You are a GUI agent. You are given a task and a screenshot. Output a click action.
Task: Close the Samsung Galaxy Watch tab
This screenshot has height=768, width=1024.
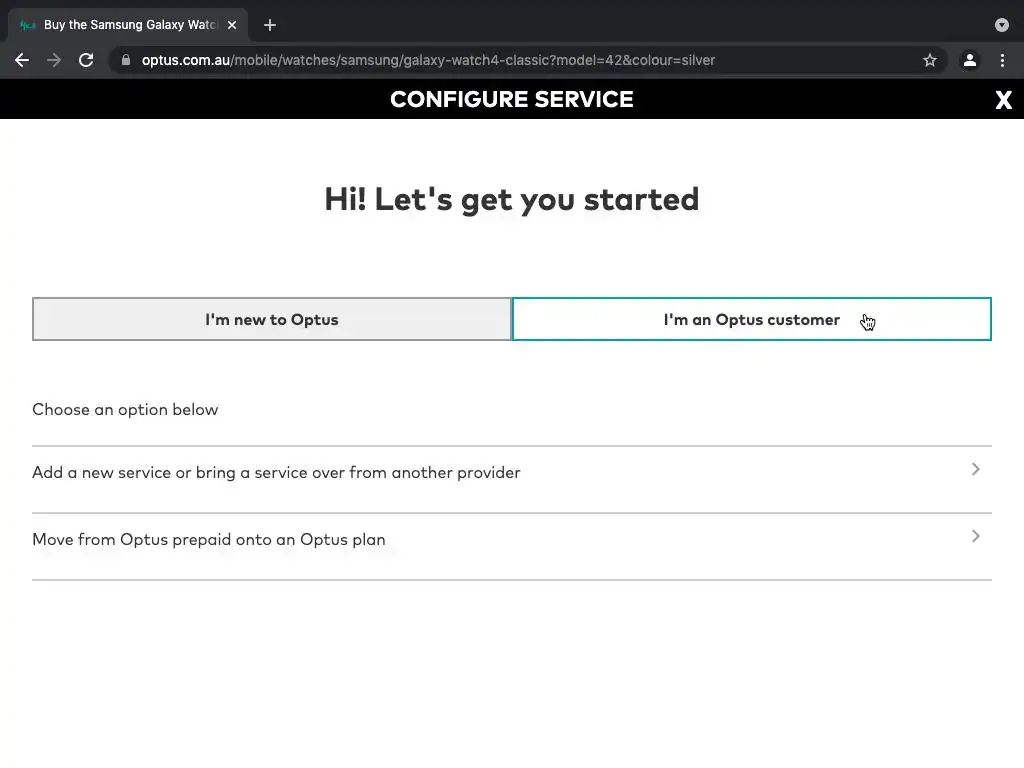pyautogui.click(x=232, y=25)
